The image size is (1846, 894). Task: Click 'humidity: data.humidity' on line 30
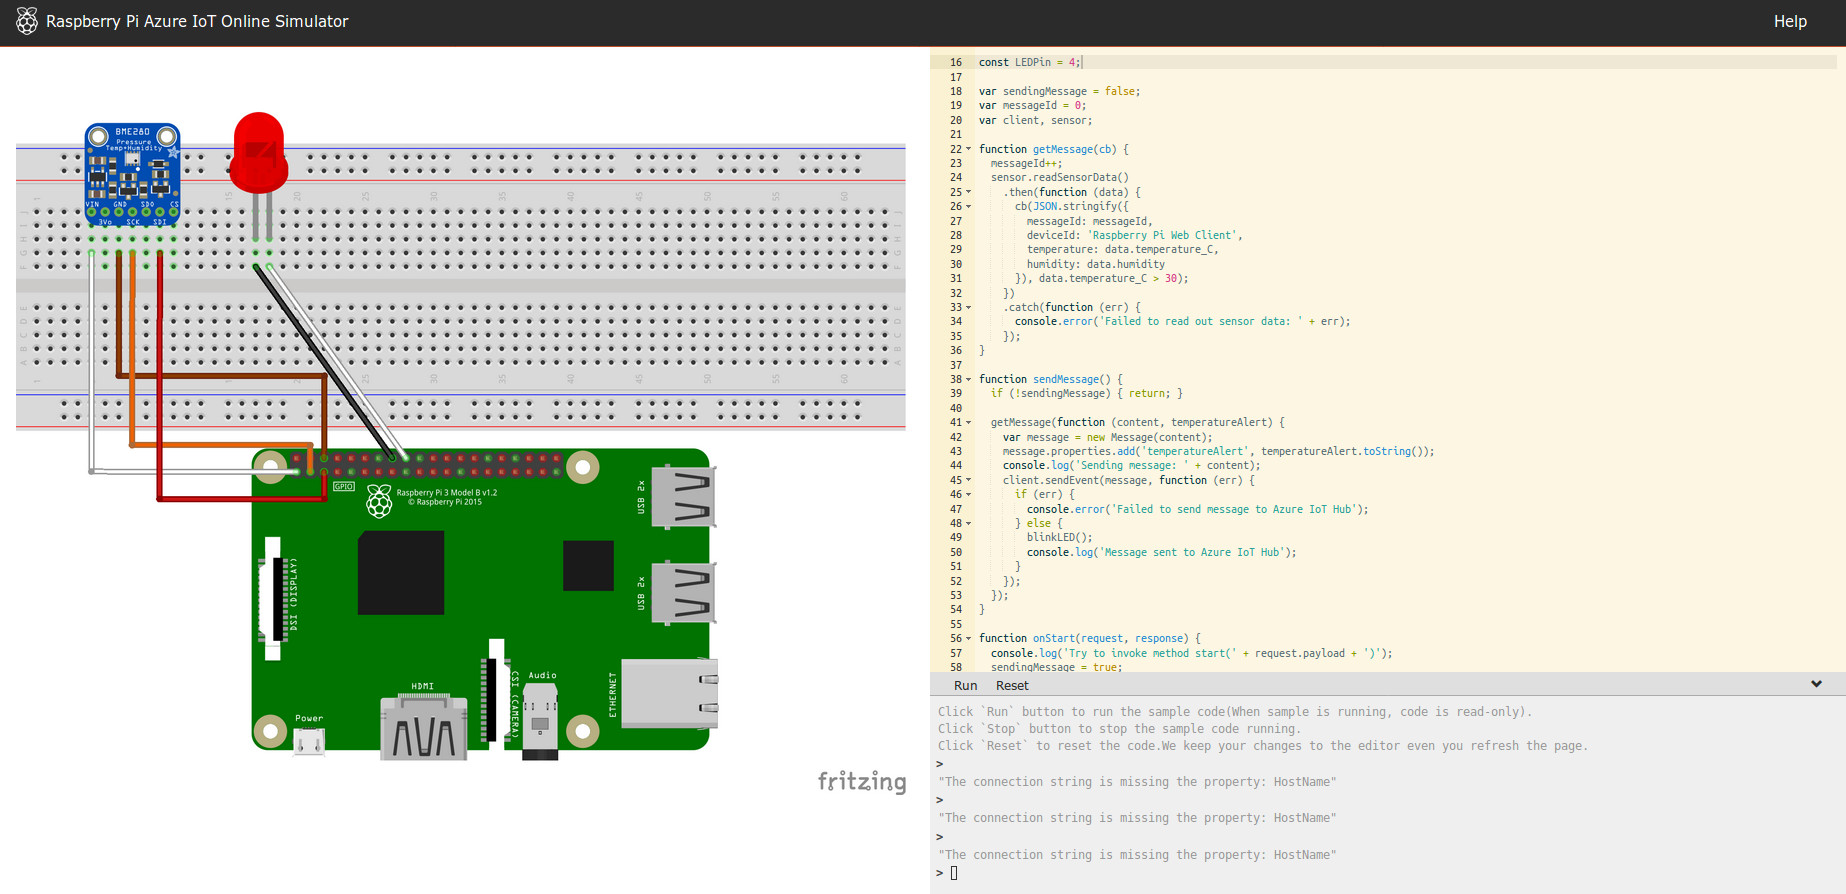pyautogui.click(x=1095, y=264)
